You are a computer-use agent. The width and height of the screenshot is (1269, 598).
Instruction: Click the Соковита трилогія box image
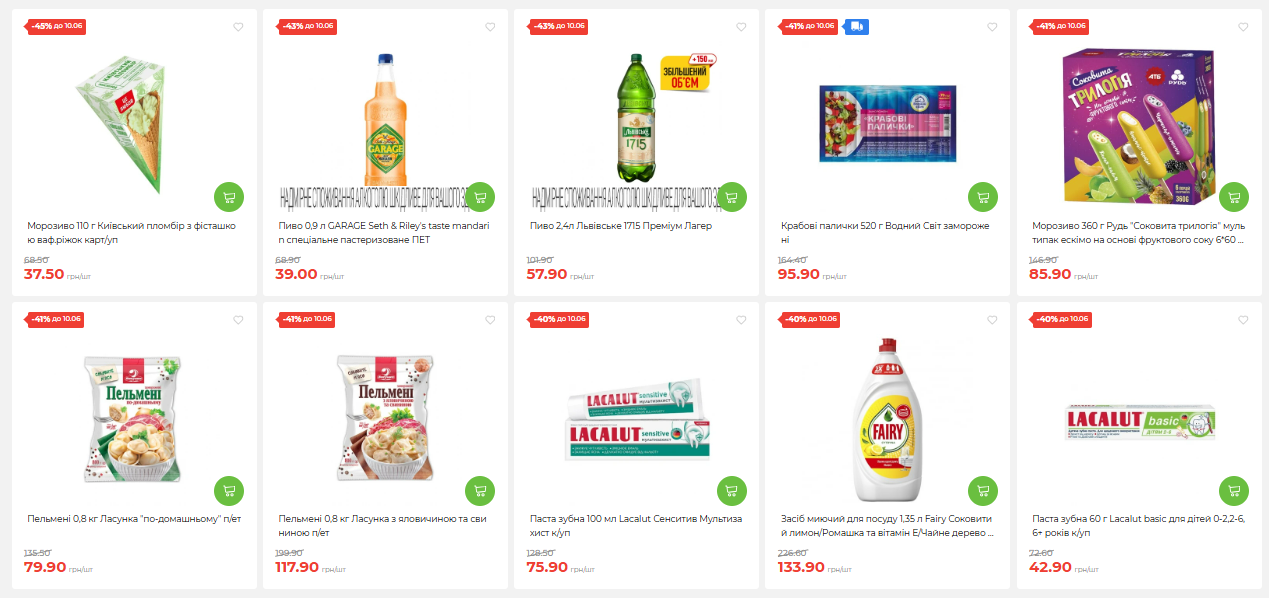[x=1137, y=124]
